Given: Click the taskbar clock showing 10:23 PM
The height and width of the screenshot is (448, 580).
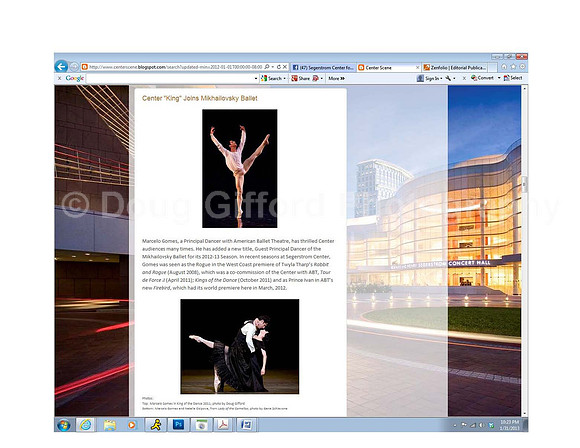Looking at the screenshot, I should click(509, 425).
